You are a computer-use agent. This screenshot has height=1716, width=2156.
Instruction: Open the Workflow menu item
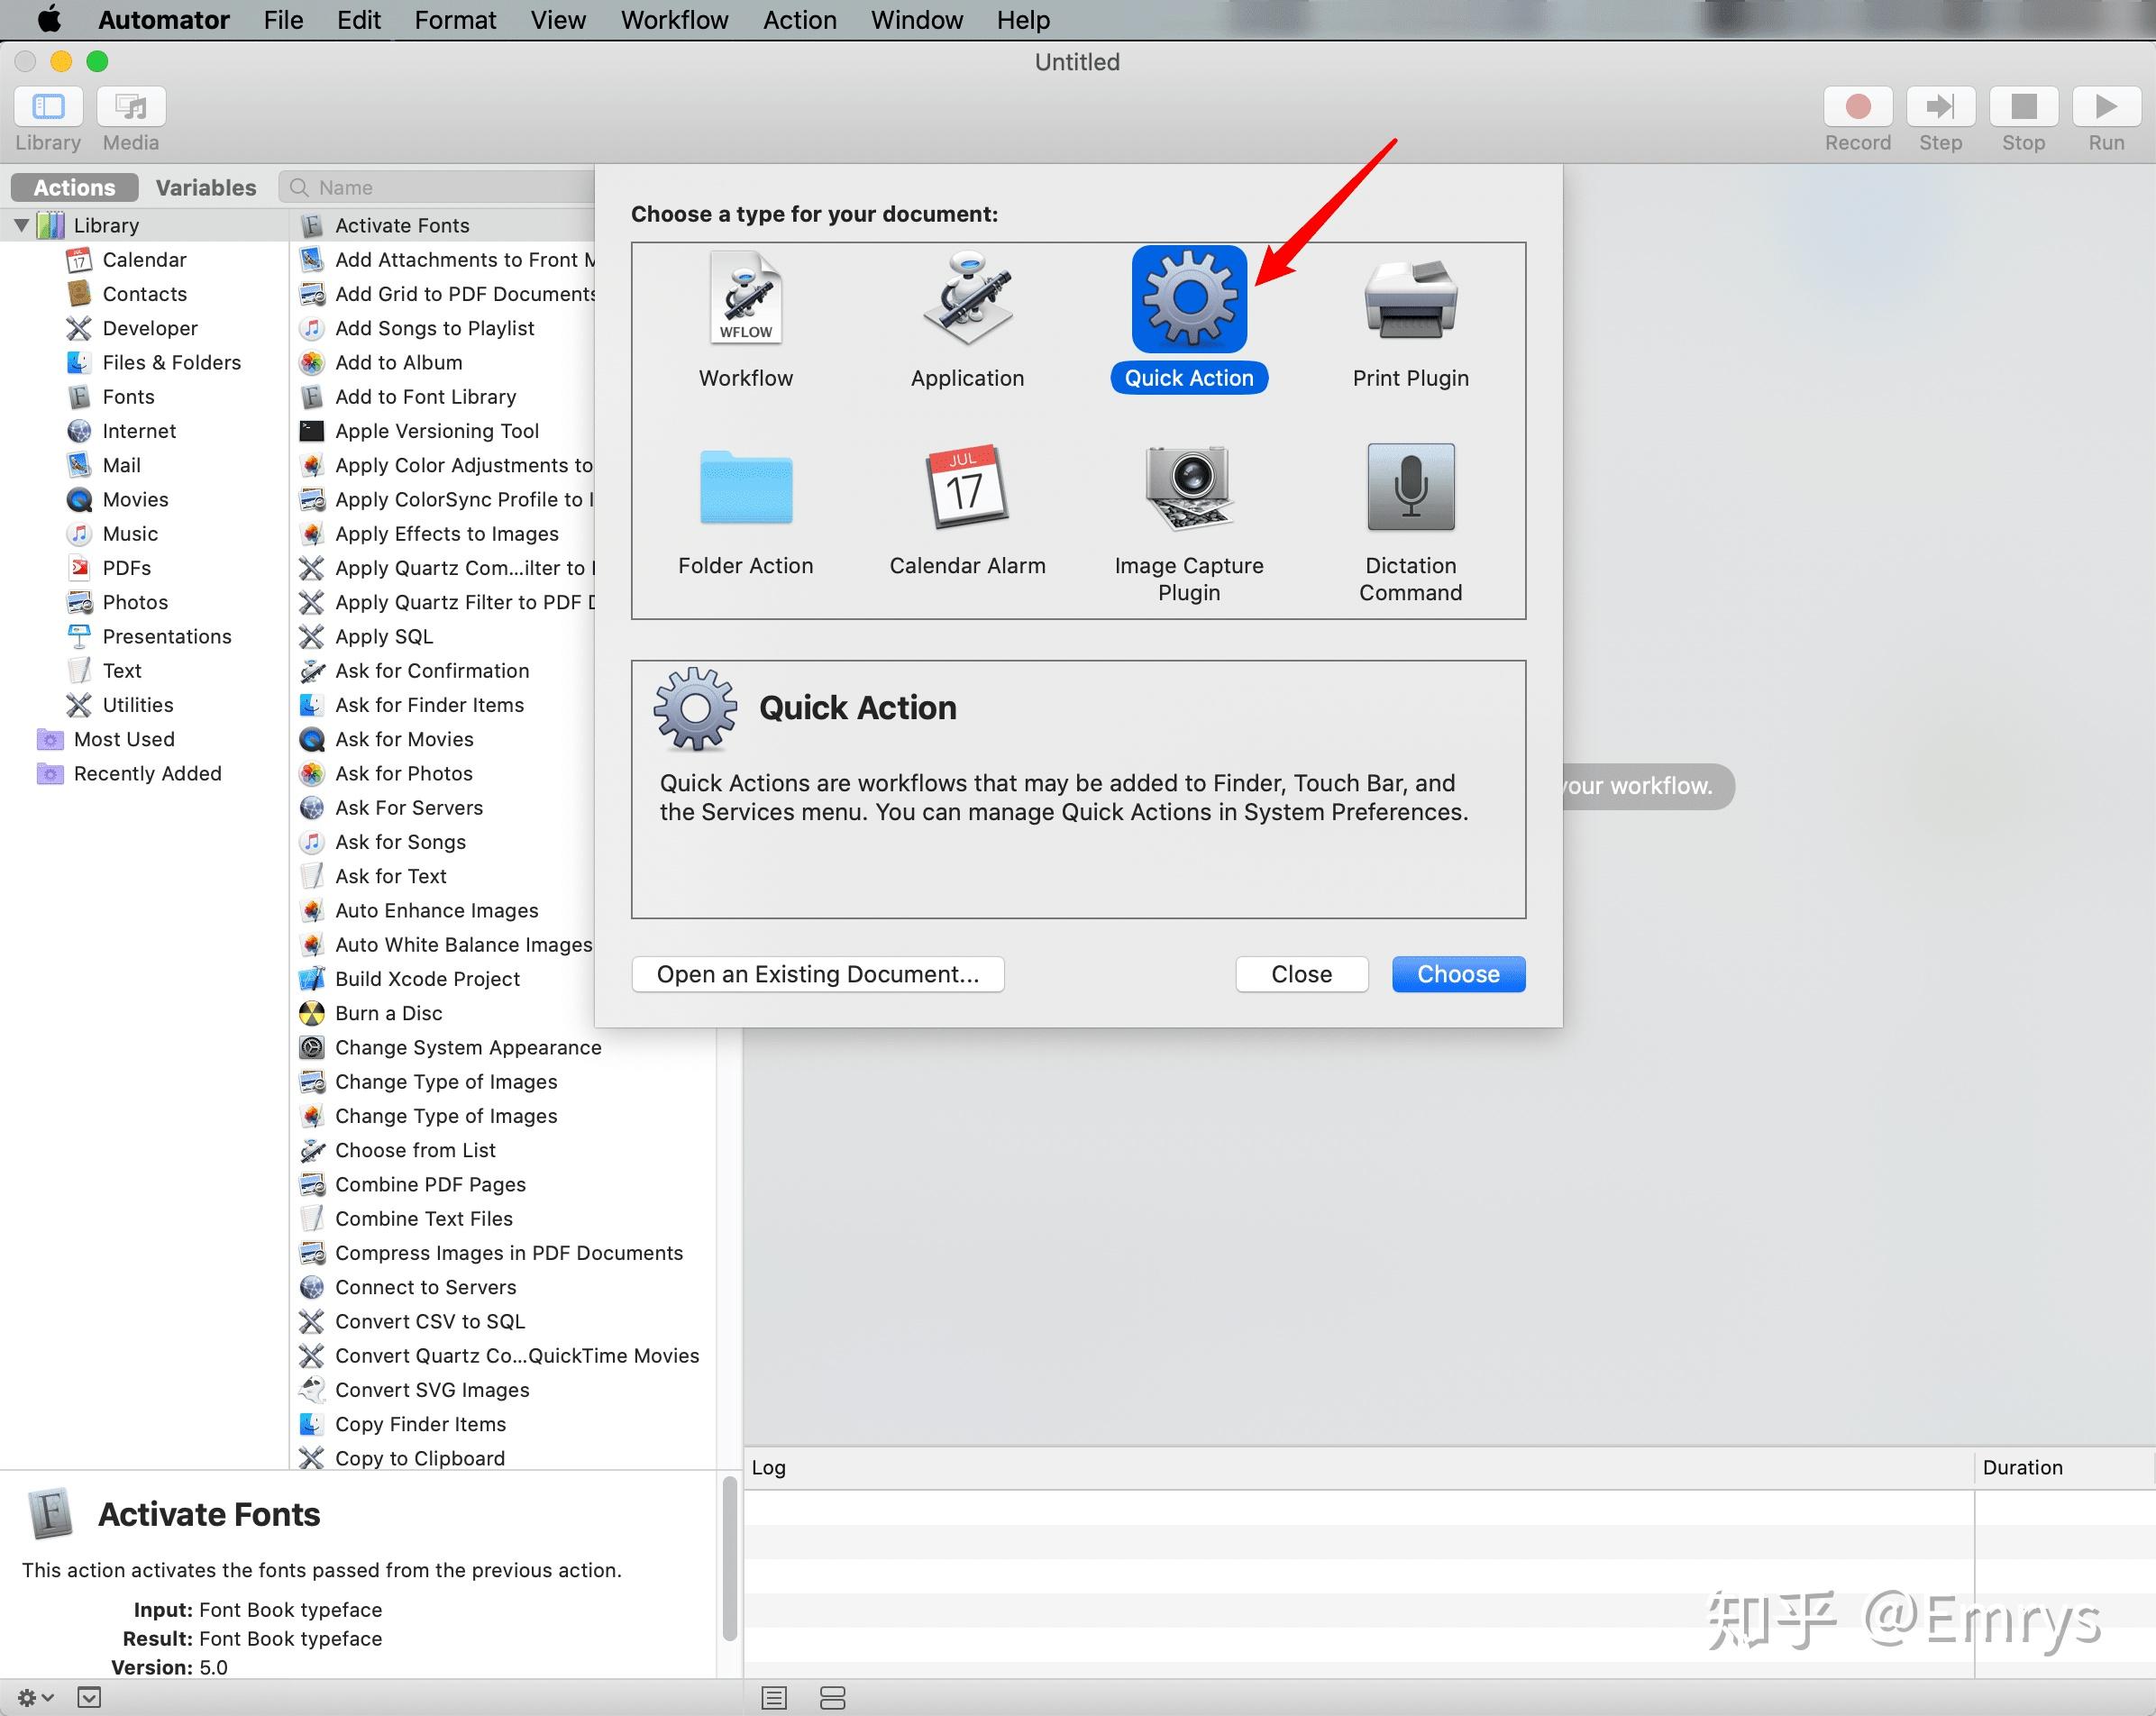point(672,19)
